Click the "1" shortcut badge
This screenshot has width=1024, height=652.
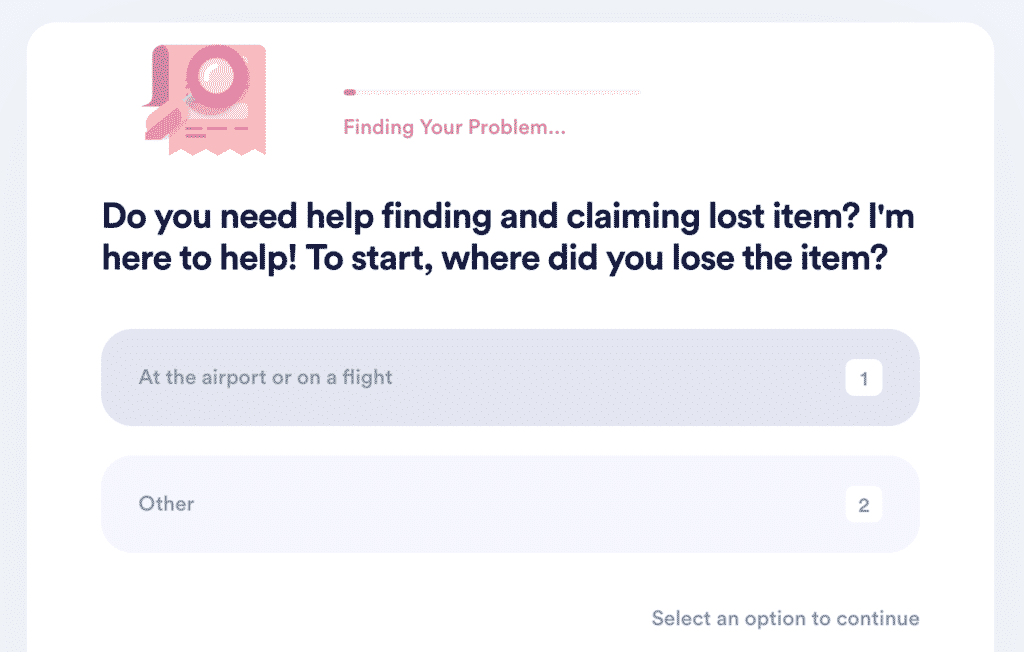pyautogui.click(x=864, y=377)
